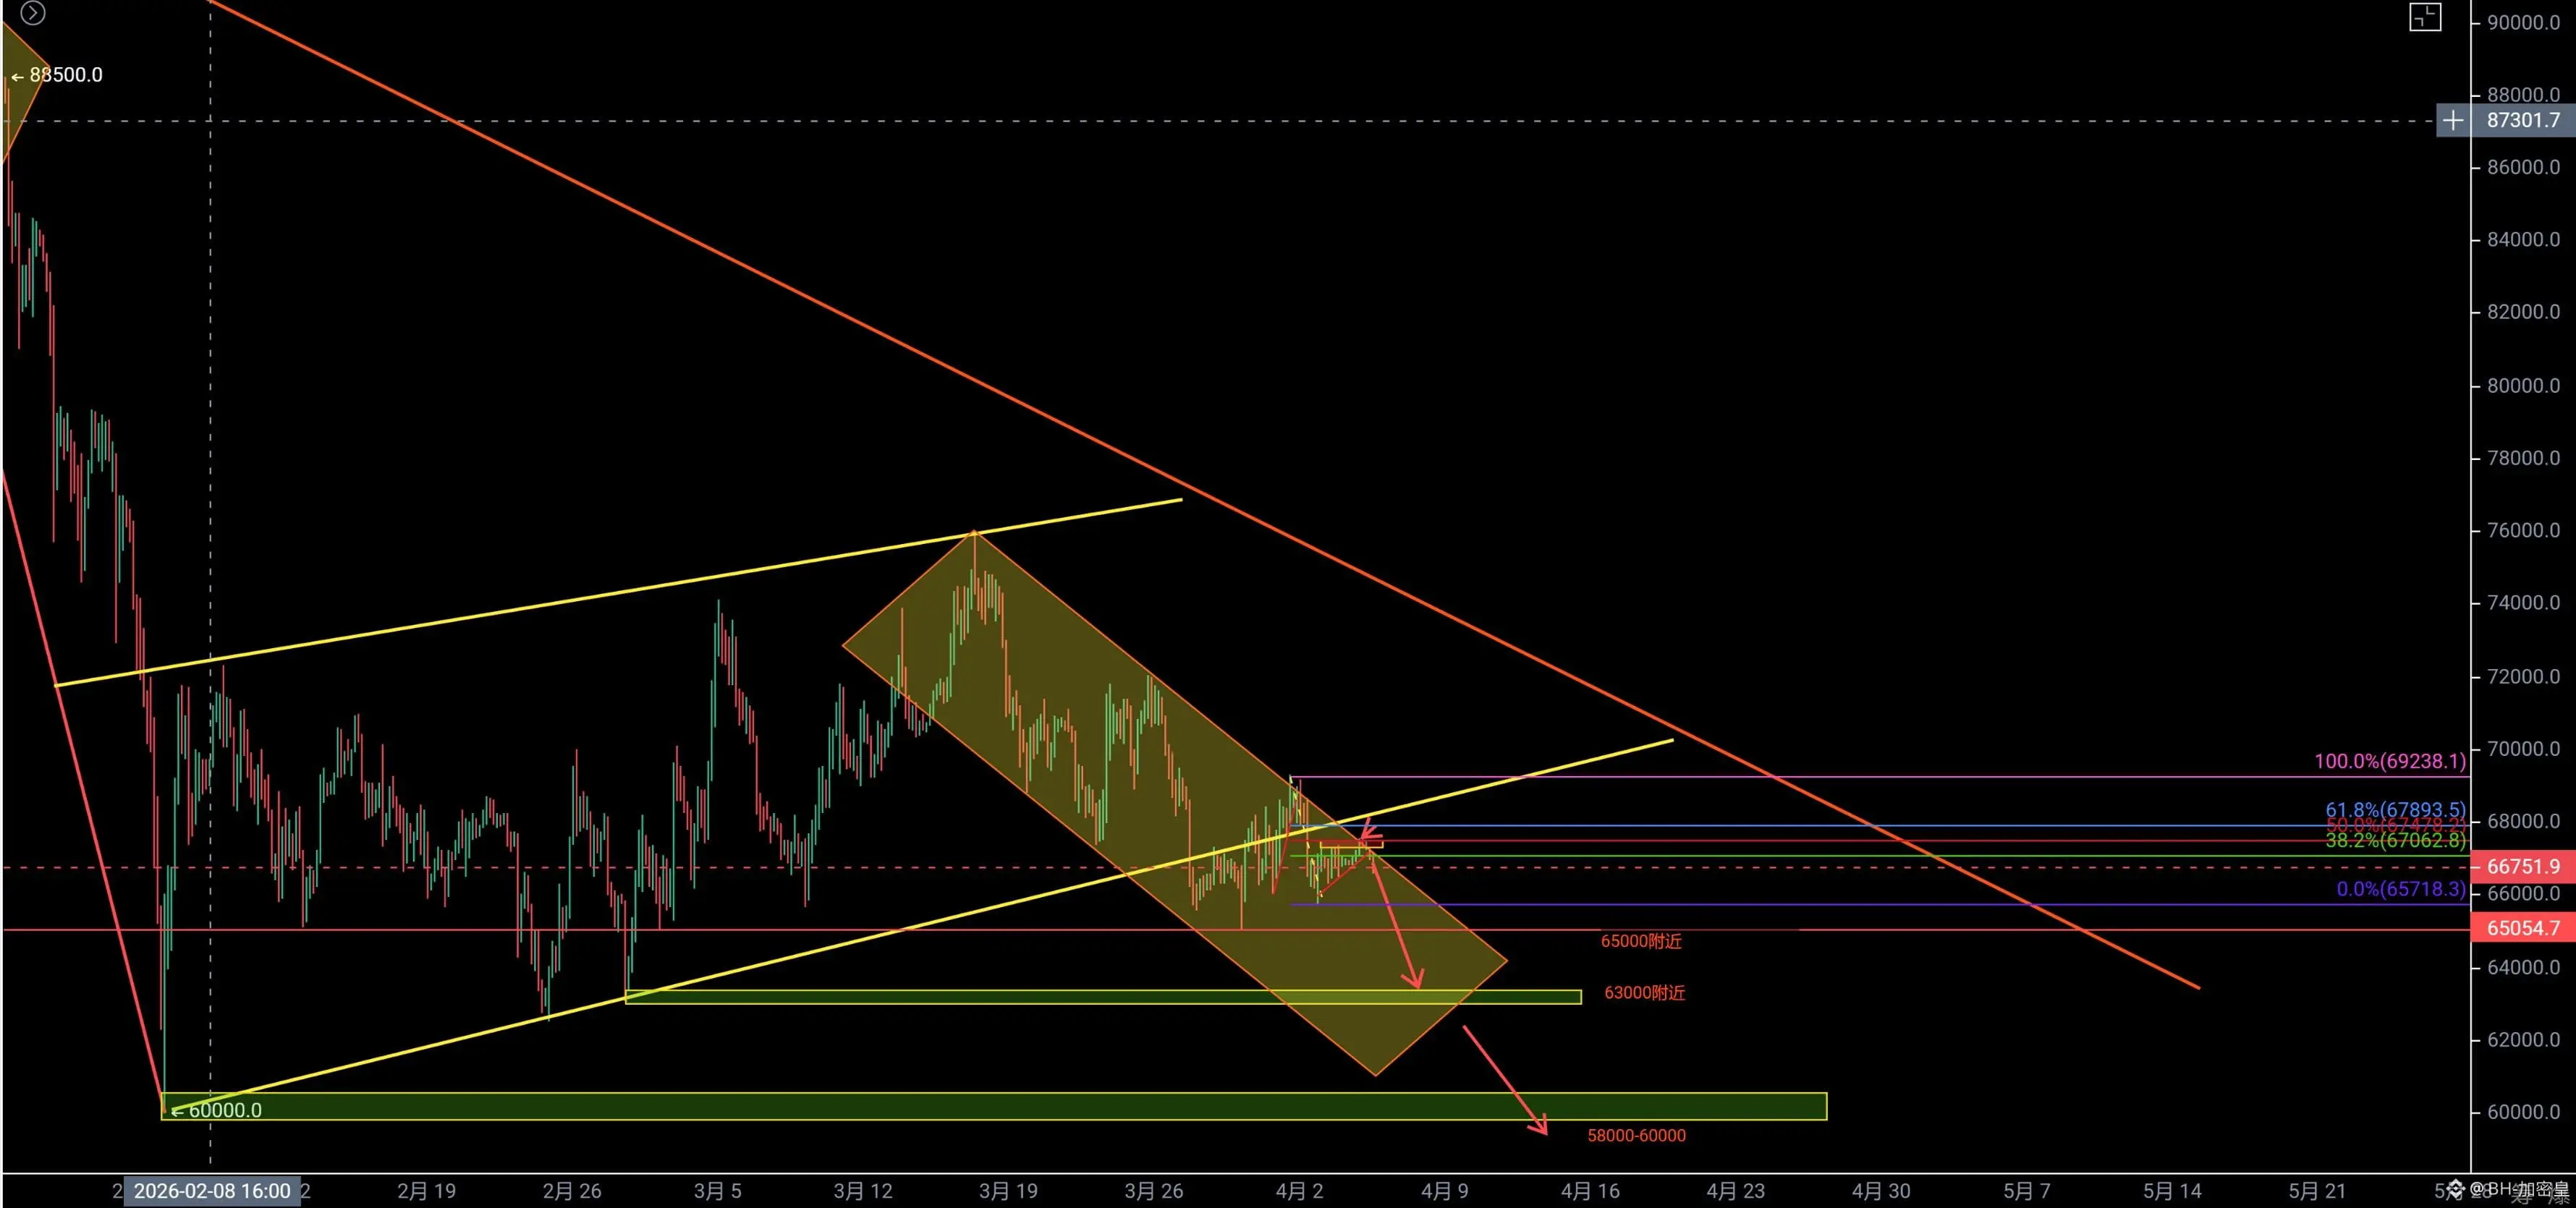Select the 58000-60000 text annotation
Viewport: 2576px width, 1208px height.
pyautogui.click(x=1636, y=1135)
